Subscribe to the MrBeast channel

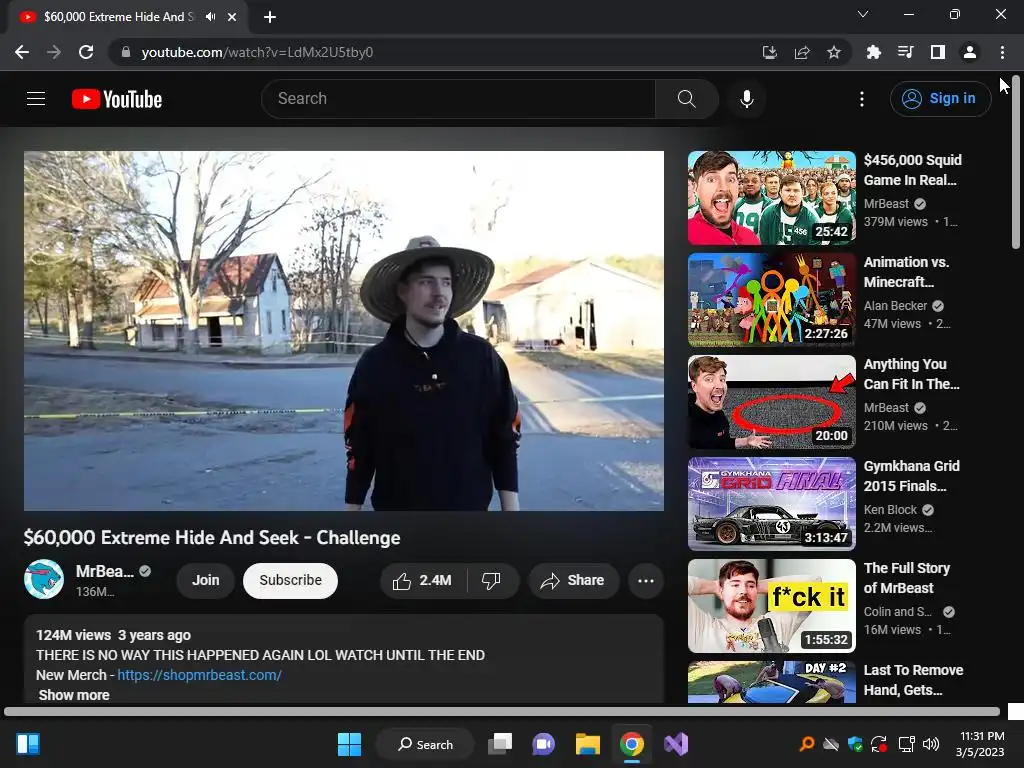point(290,581)
